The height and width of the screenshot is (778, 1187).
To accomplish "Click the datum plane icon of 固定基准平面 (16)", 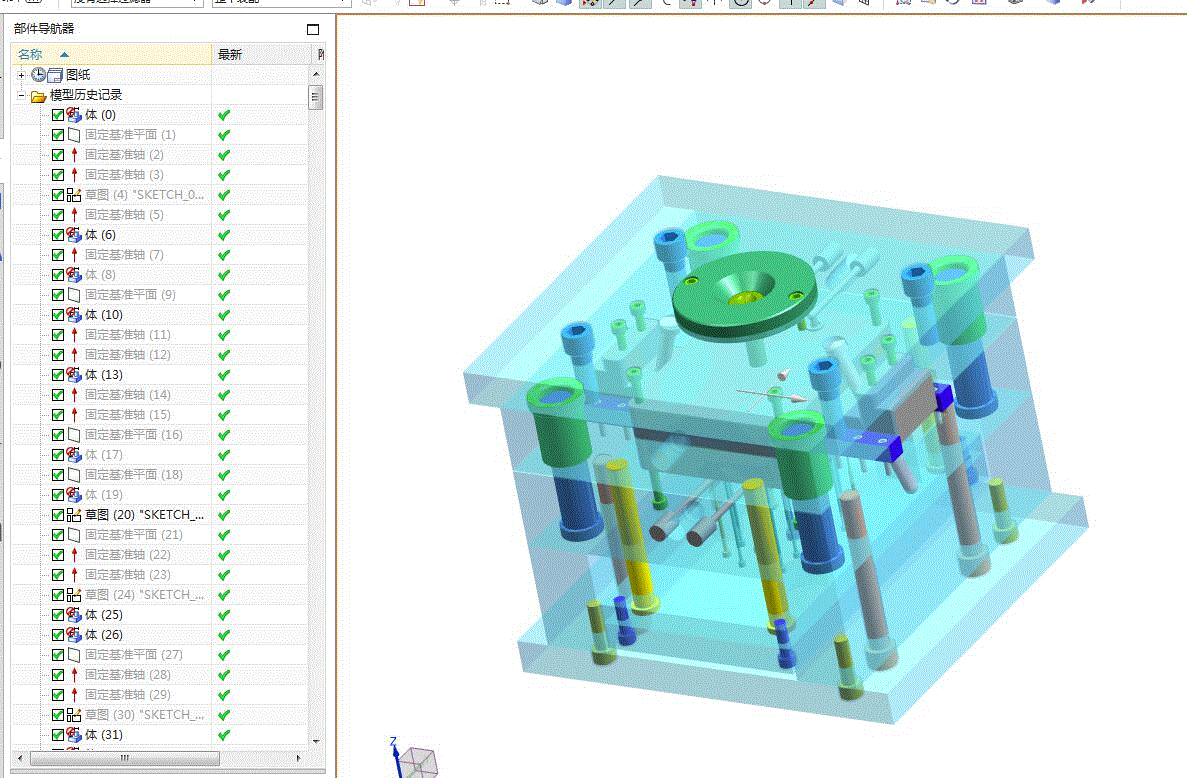I will pos(73,435).
